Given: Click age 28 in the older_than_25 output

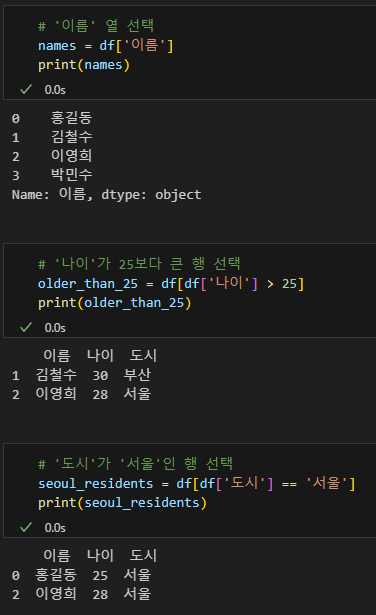Looking at the screenshot, I should pos(100,394).
